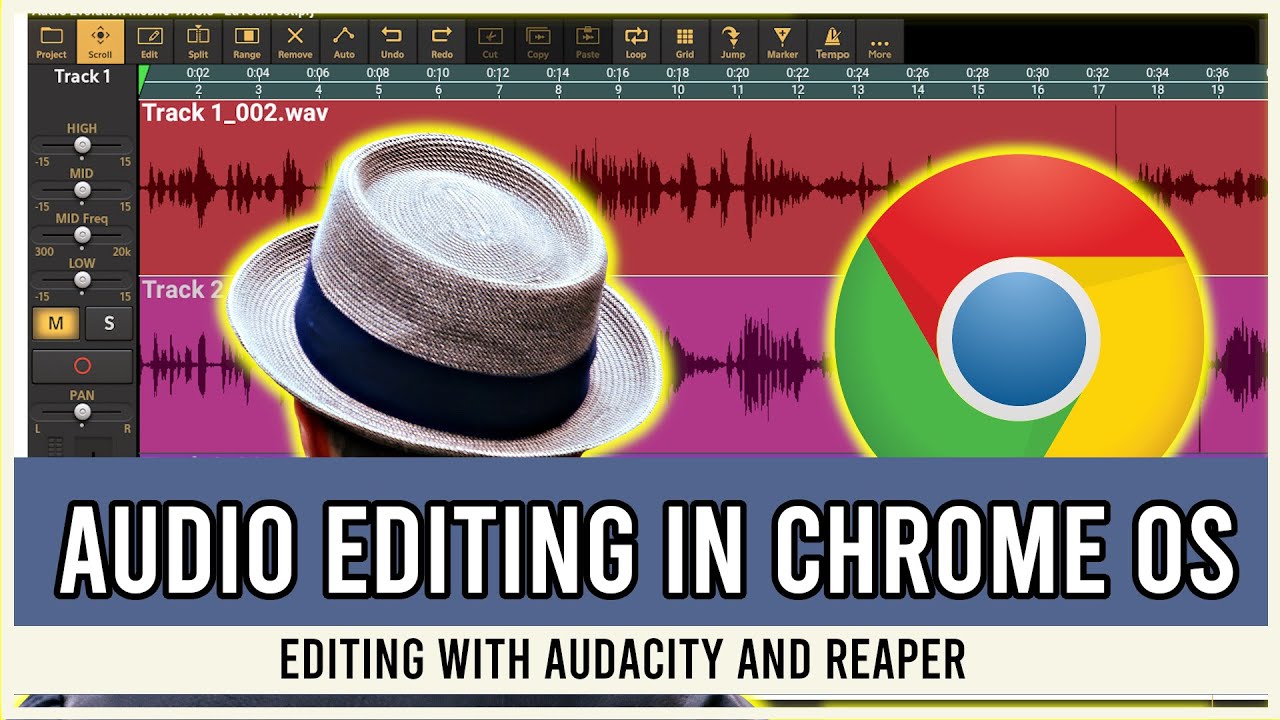Click bar number 5 on the ruler
Screen dimensions: 1280x720
(378, 90)
